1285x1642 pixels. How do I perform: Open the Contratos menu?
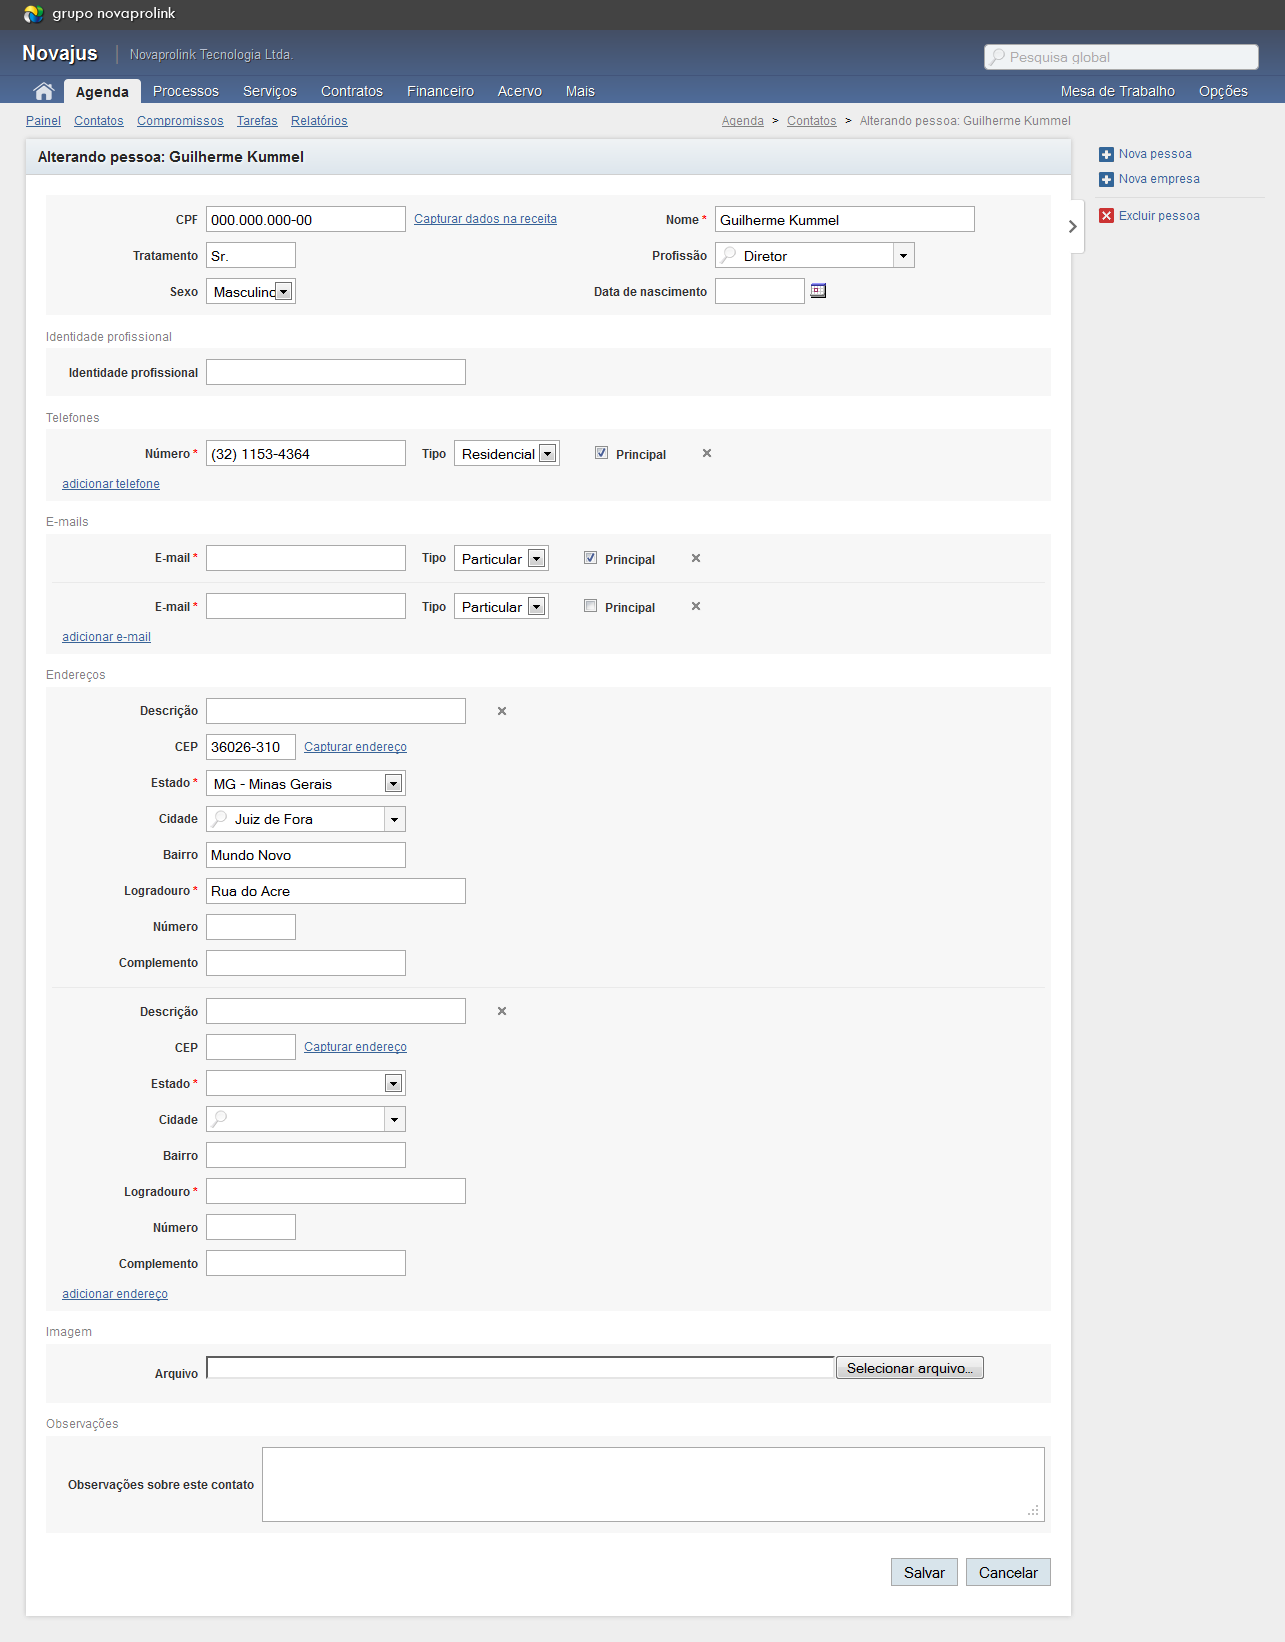(x=352, y=91)
